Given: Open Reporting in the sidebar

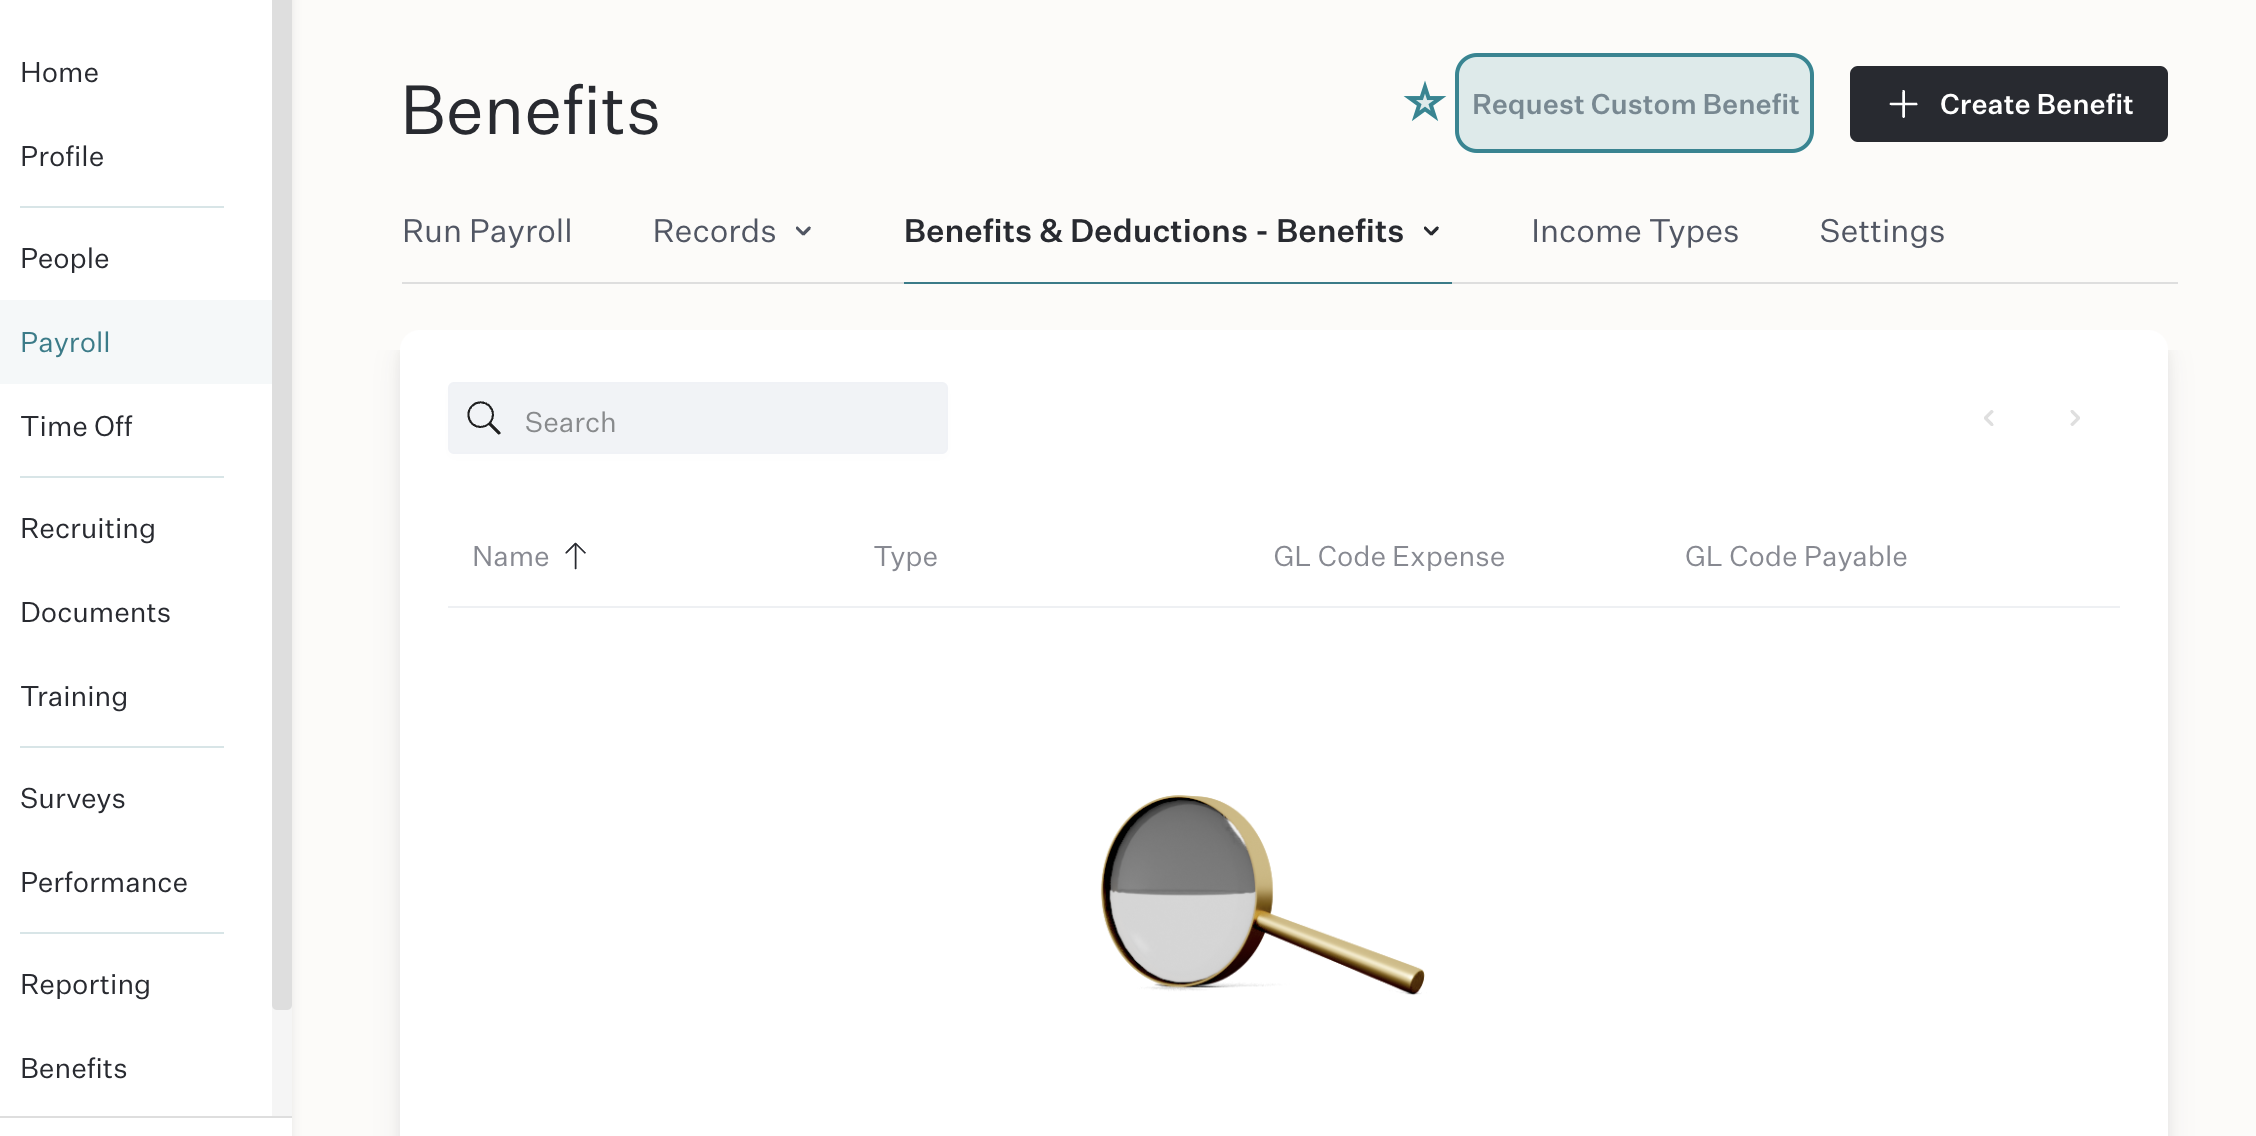Looking at the screenshot, I should point(86,984).
